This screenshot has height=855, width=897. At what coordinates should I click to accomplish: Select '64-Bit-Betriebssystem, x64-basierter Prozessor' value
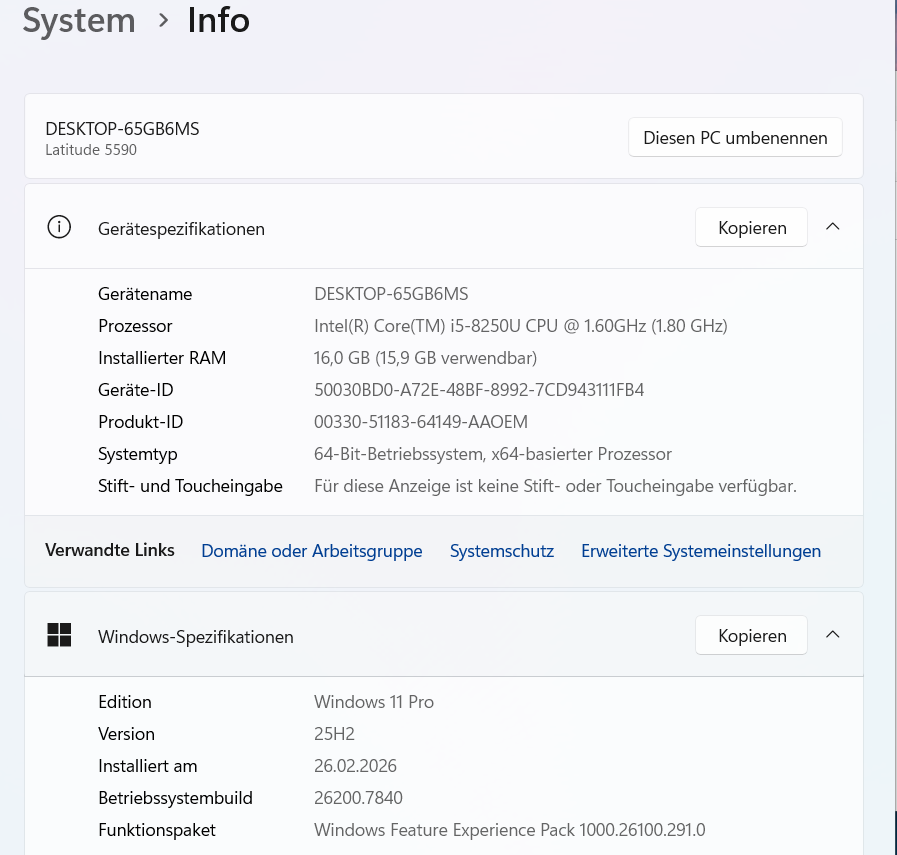tap(493, 454)
